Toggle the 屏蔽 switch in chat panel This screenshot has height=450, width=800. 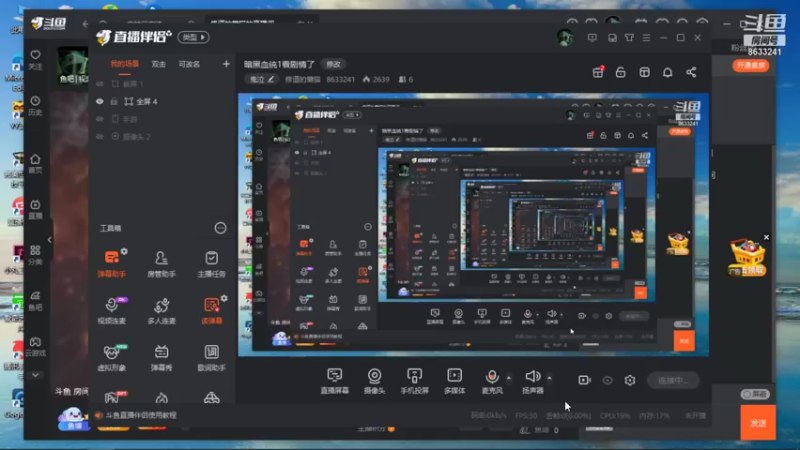755,394
